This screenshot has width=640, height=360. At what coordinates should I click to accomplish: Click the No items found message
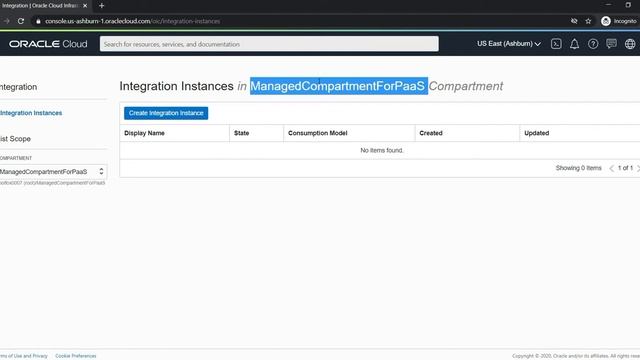382,150
